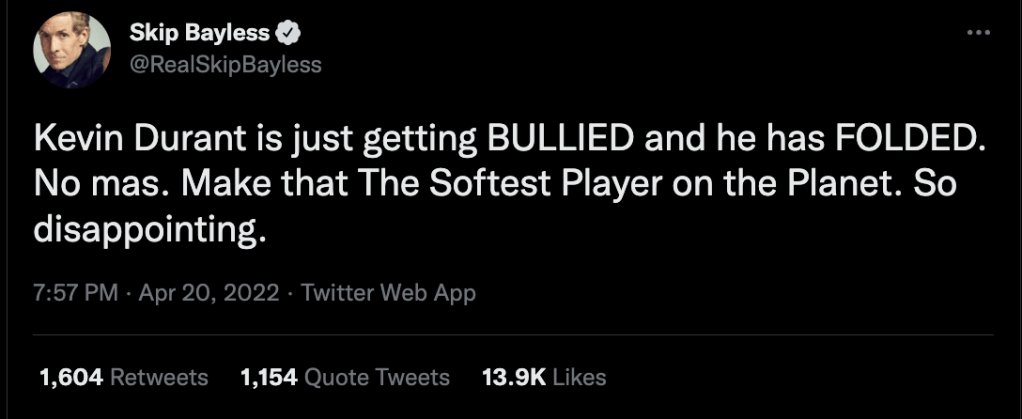The width and height of the screenshot is (1022, 419).
Task: Open the Twitter Web App source link
Action: click(388, 293)
